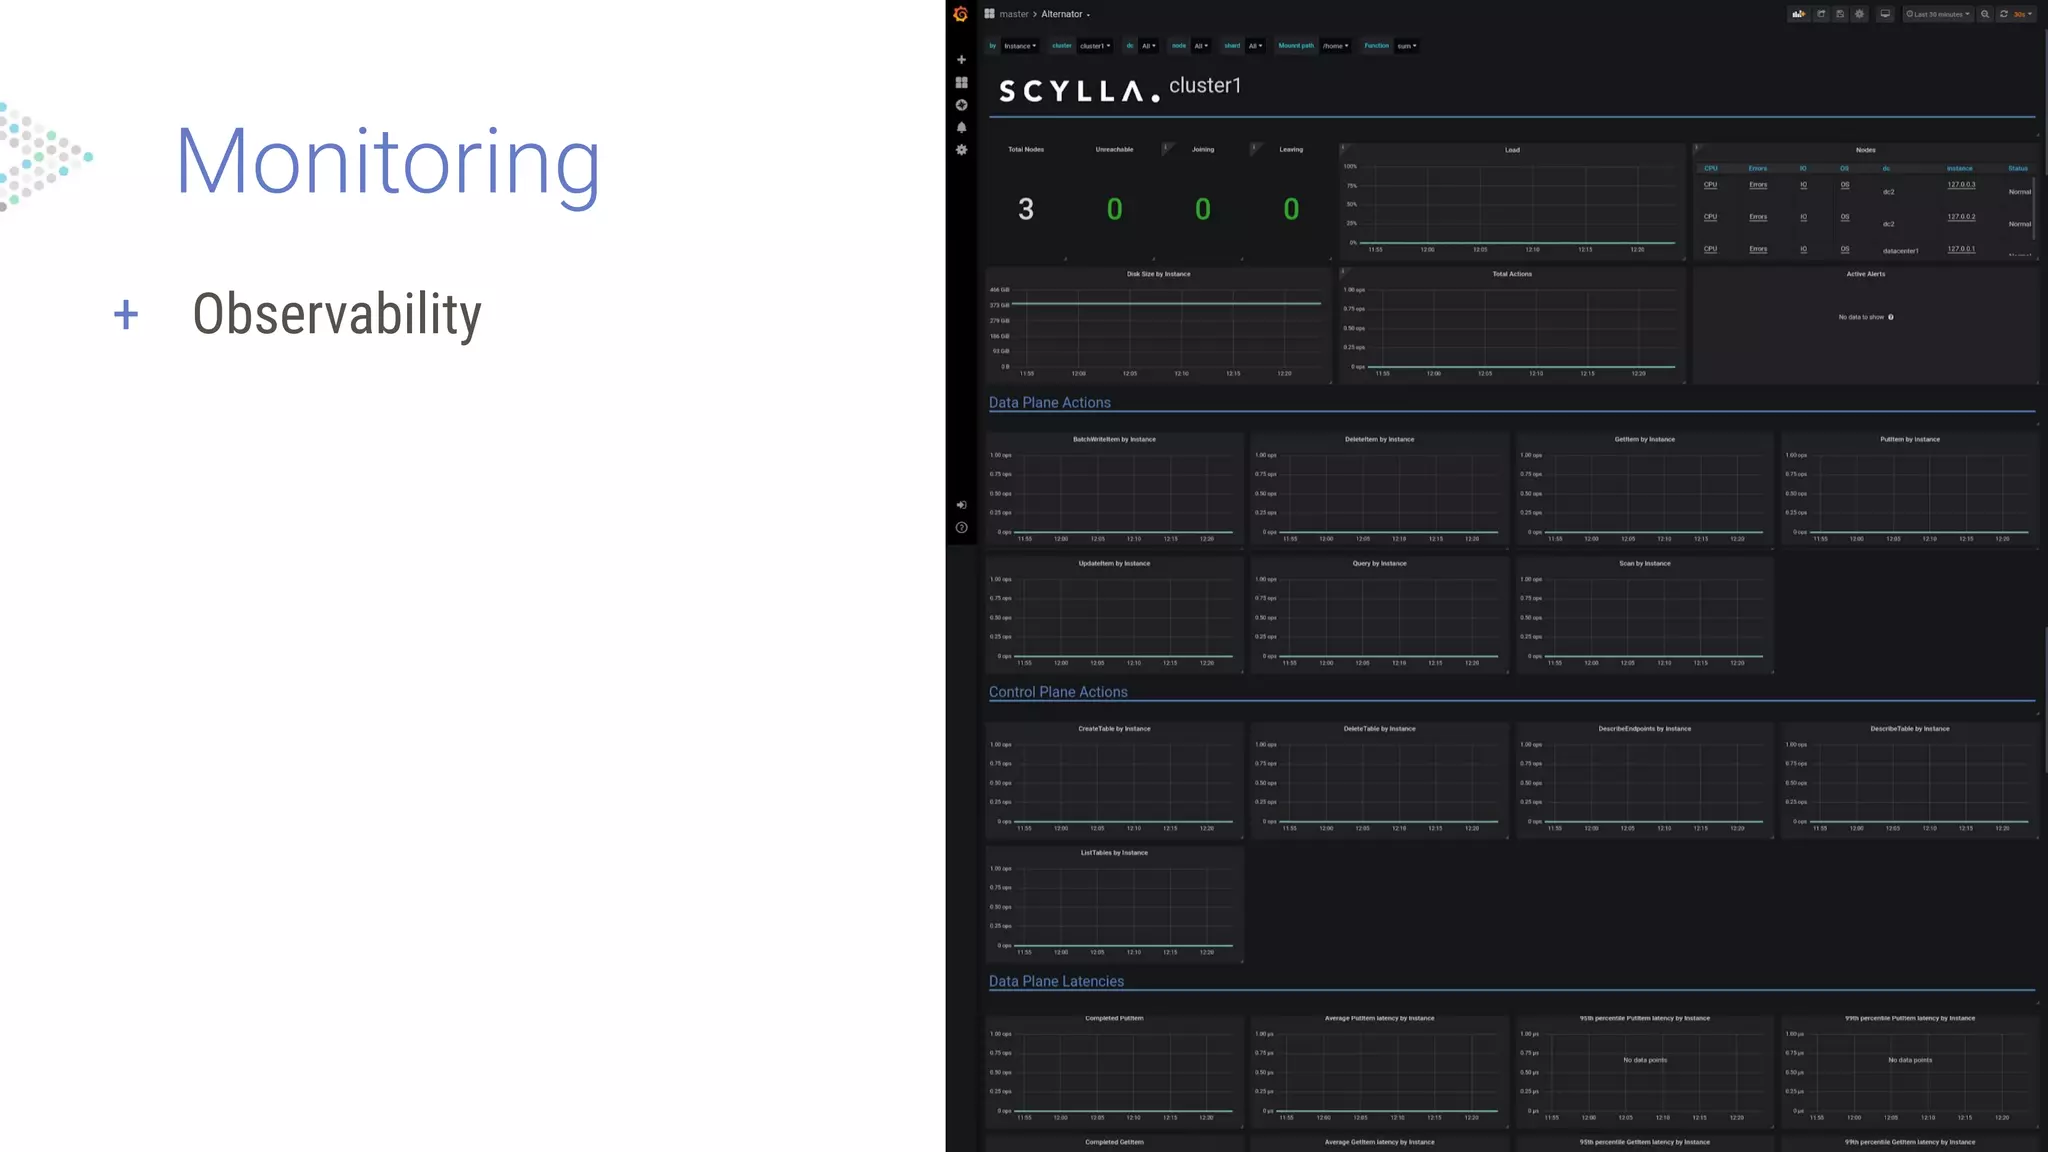Click the Nodes table scrollbar
Screen dimensions: 2048x1152
coord(2034,210)
